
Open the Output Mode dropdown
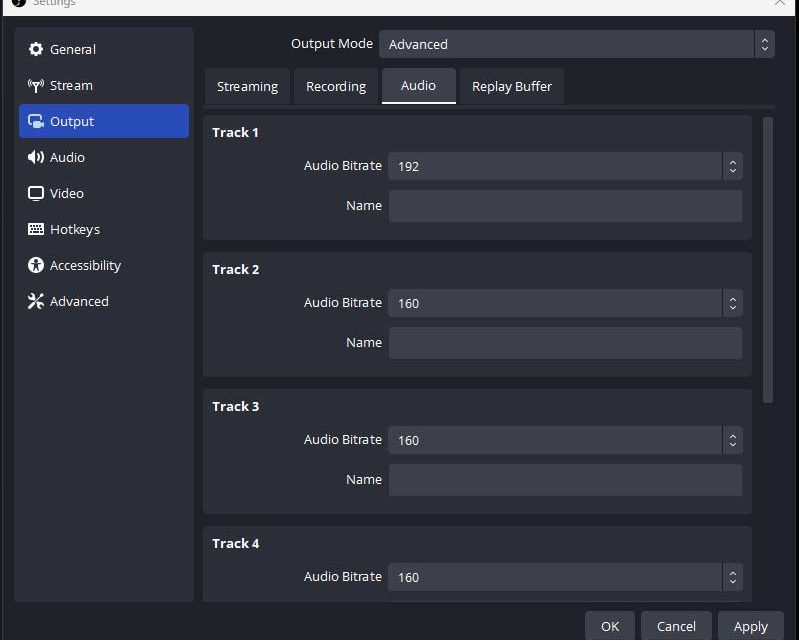tap(577, 44)
